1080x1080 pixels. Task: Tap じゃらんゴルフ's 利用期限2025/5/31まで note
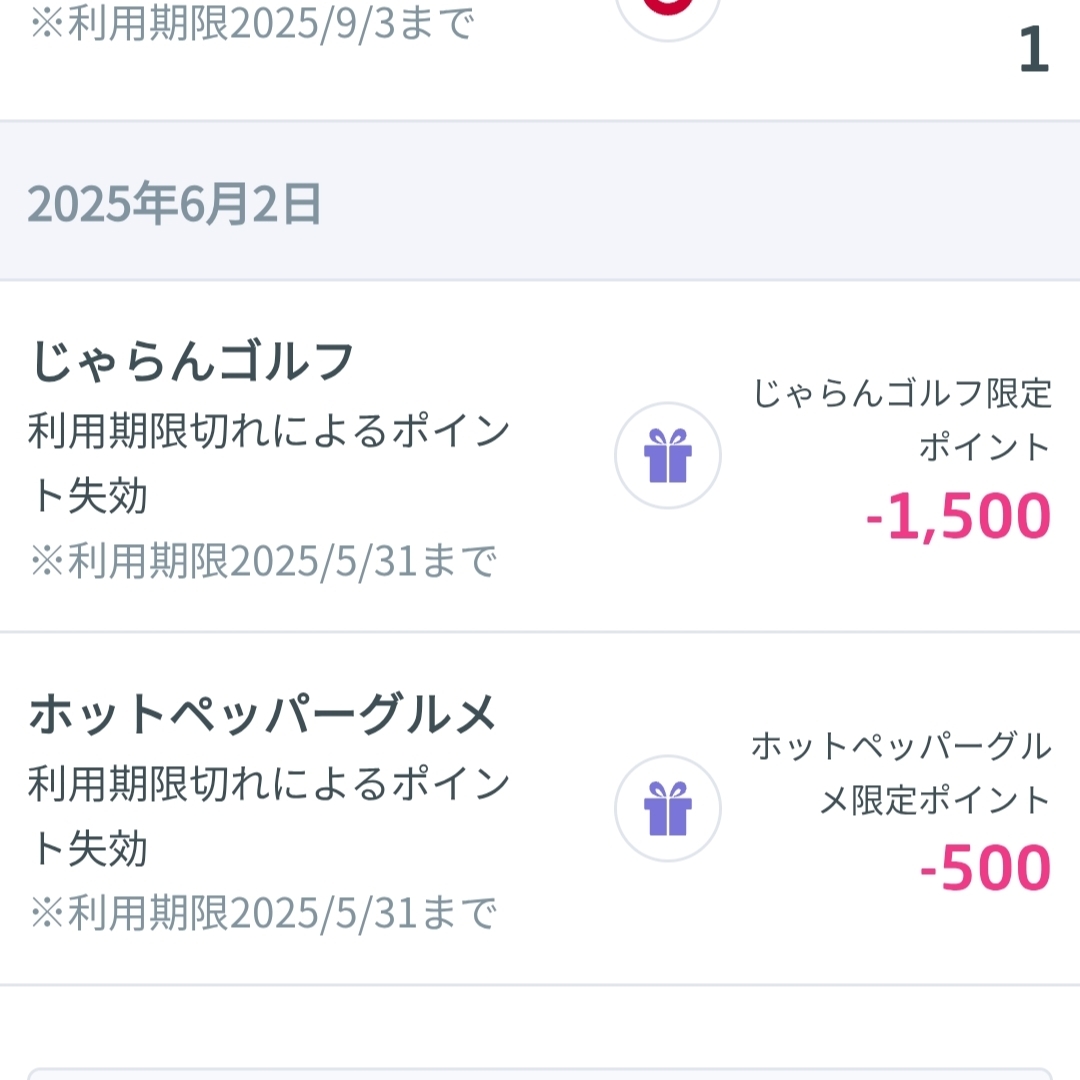coord(263,562)
